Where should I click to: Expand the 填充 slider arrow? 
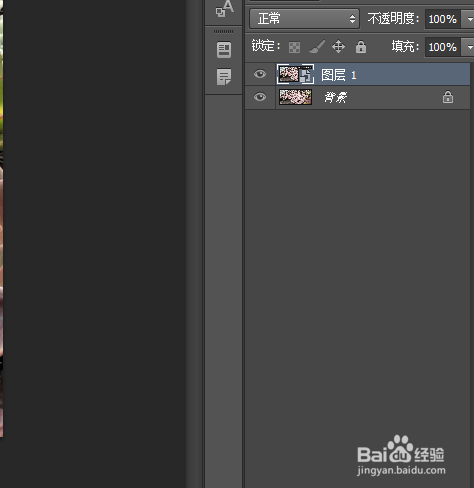click(468, 47)
